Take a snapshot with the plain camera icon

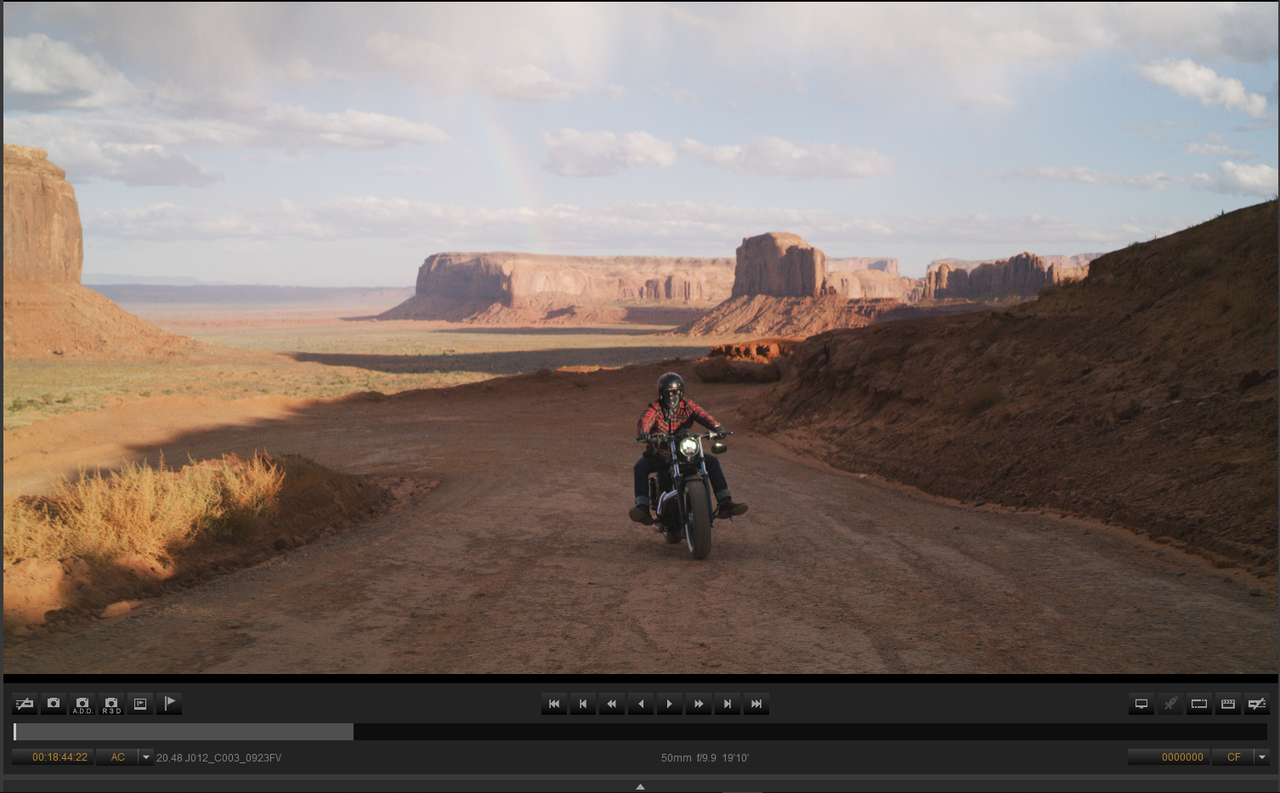pos(54,704)
